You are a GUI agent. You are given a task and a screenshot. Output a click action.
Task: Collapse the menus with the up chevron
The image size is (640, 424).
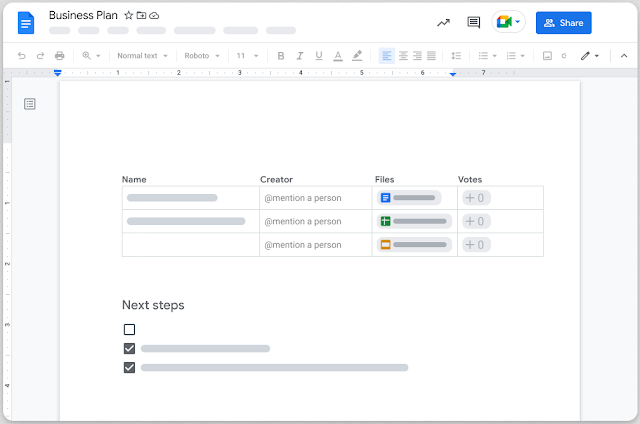pos(624,55)
